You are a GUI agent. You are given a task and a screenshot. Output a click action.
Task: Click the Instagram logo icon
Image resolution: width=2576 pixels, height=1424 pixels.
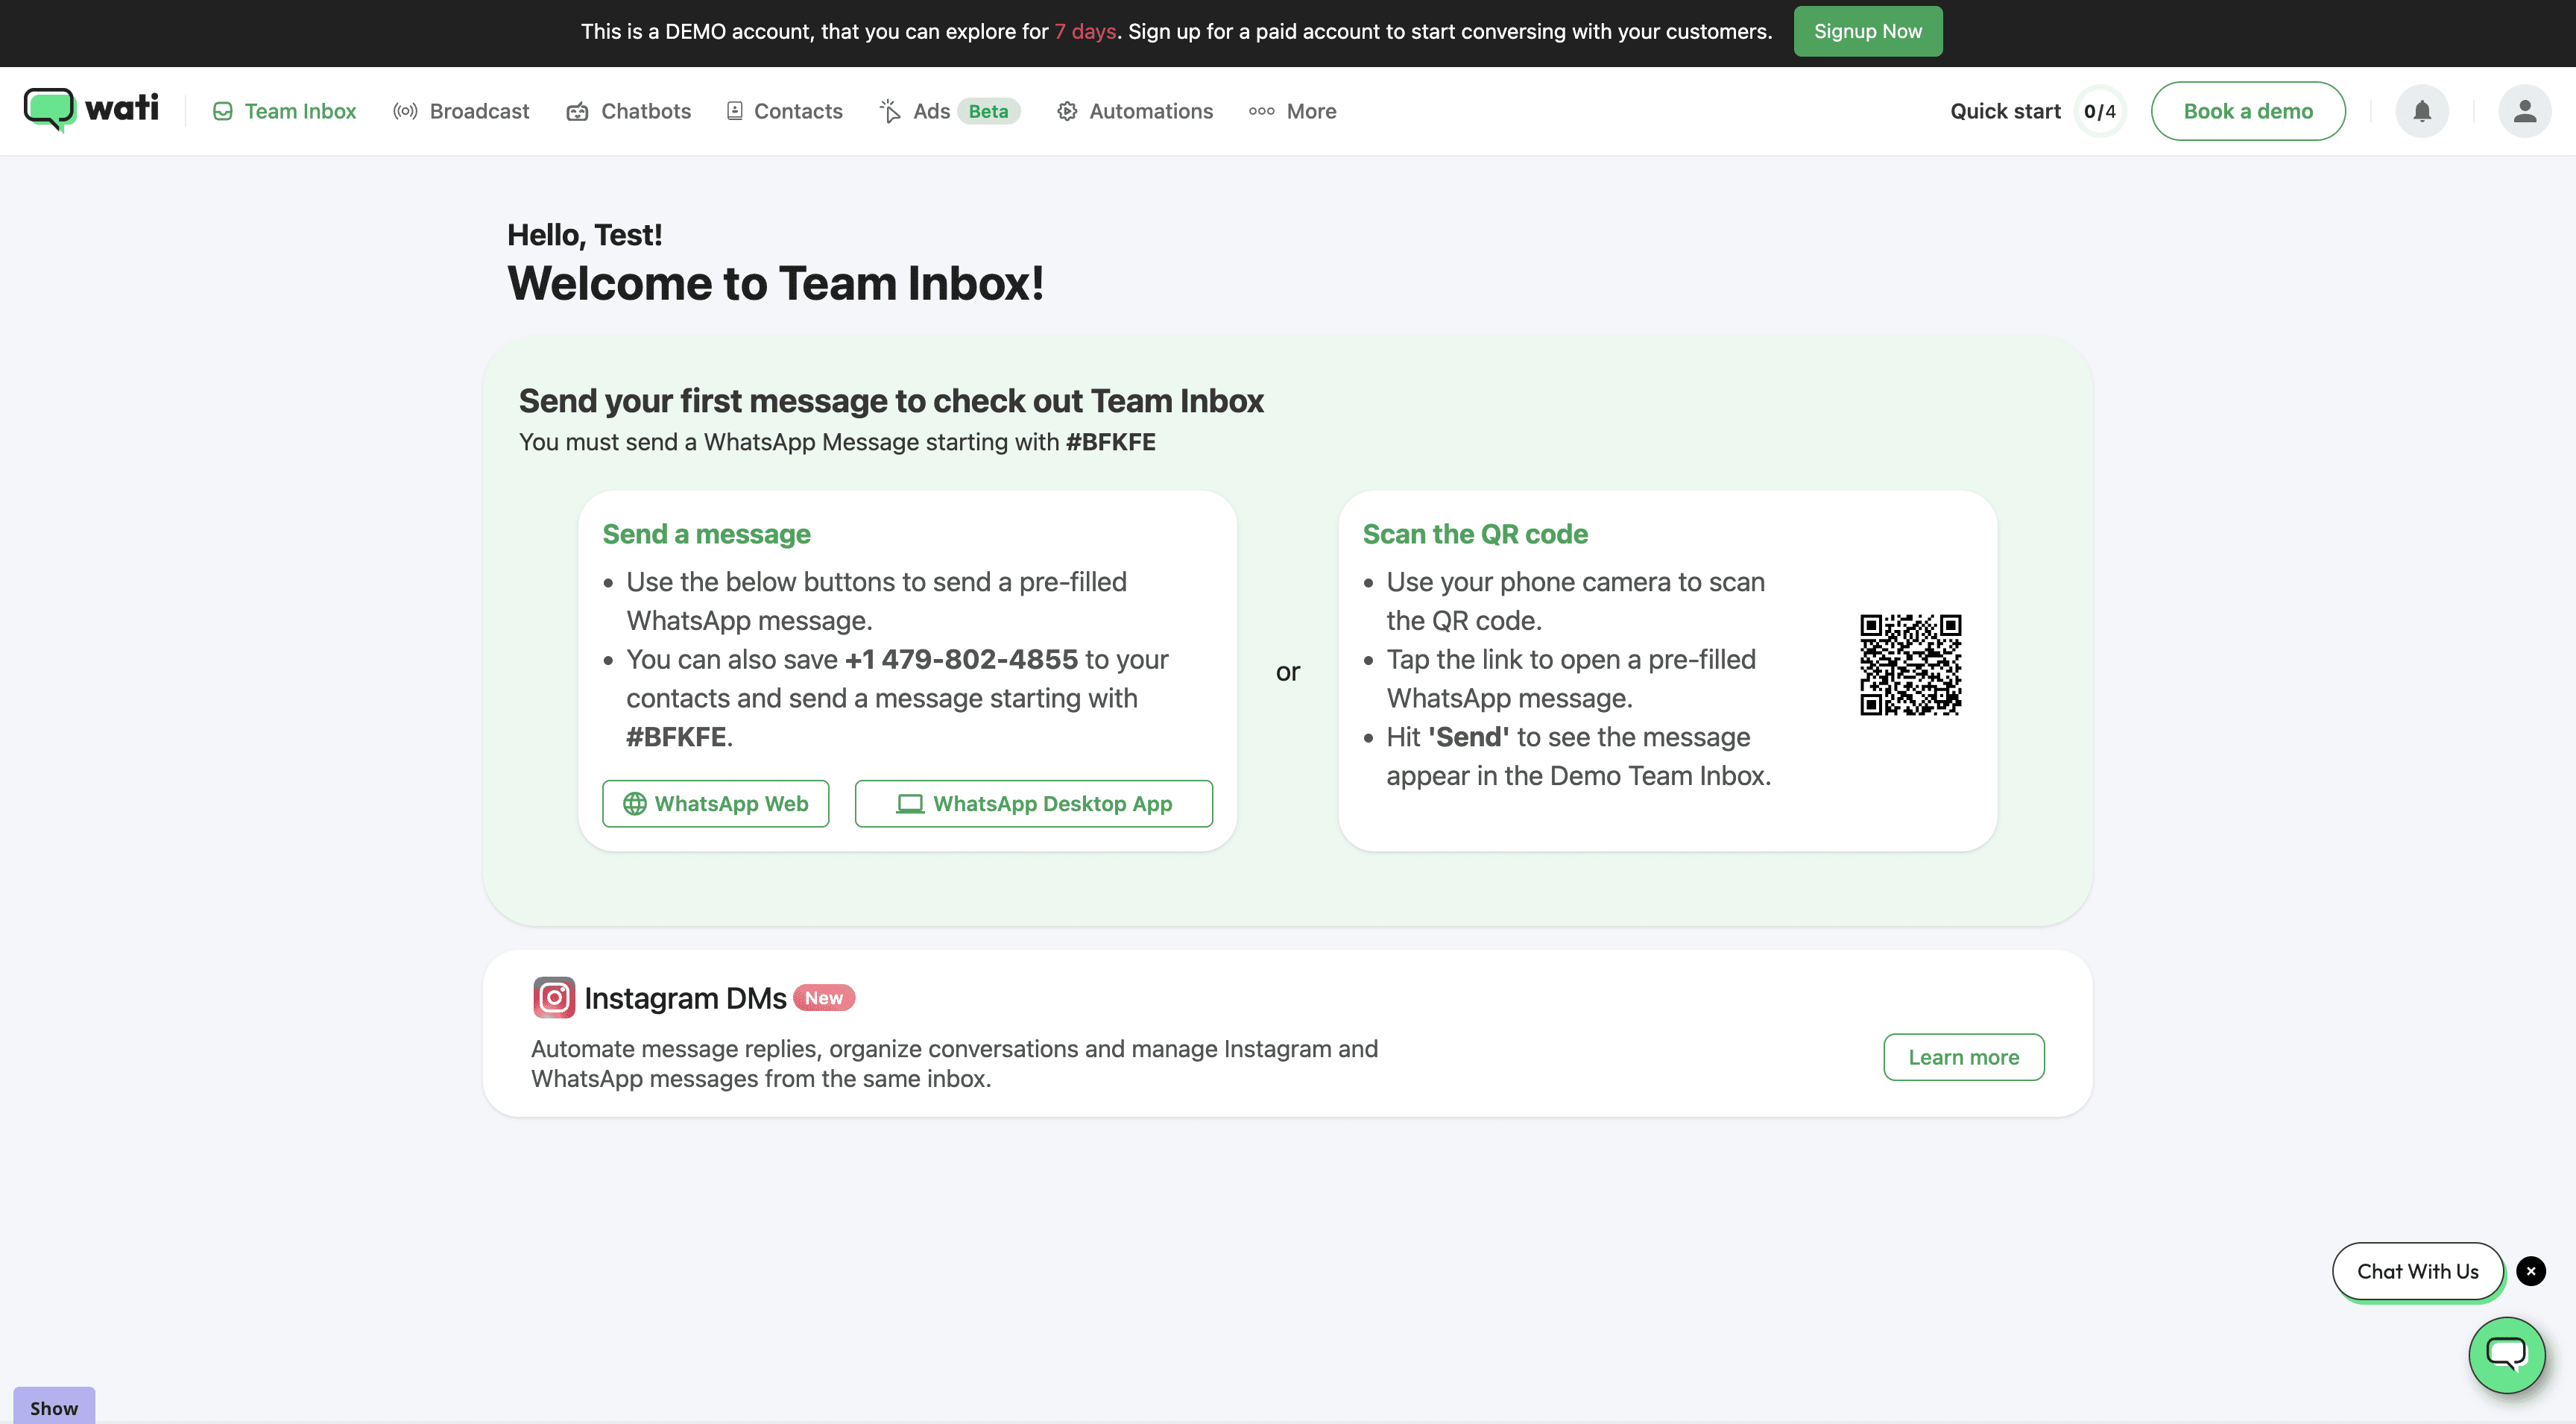(553, 997)
